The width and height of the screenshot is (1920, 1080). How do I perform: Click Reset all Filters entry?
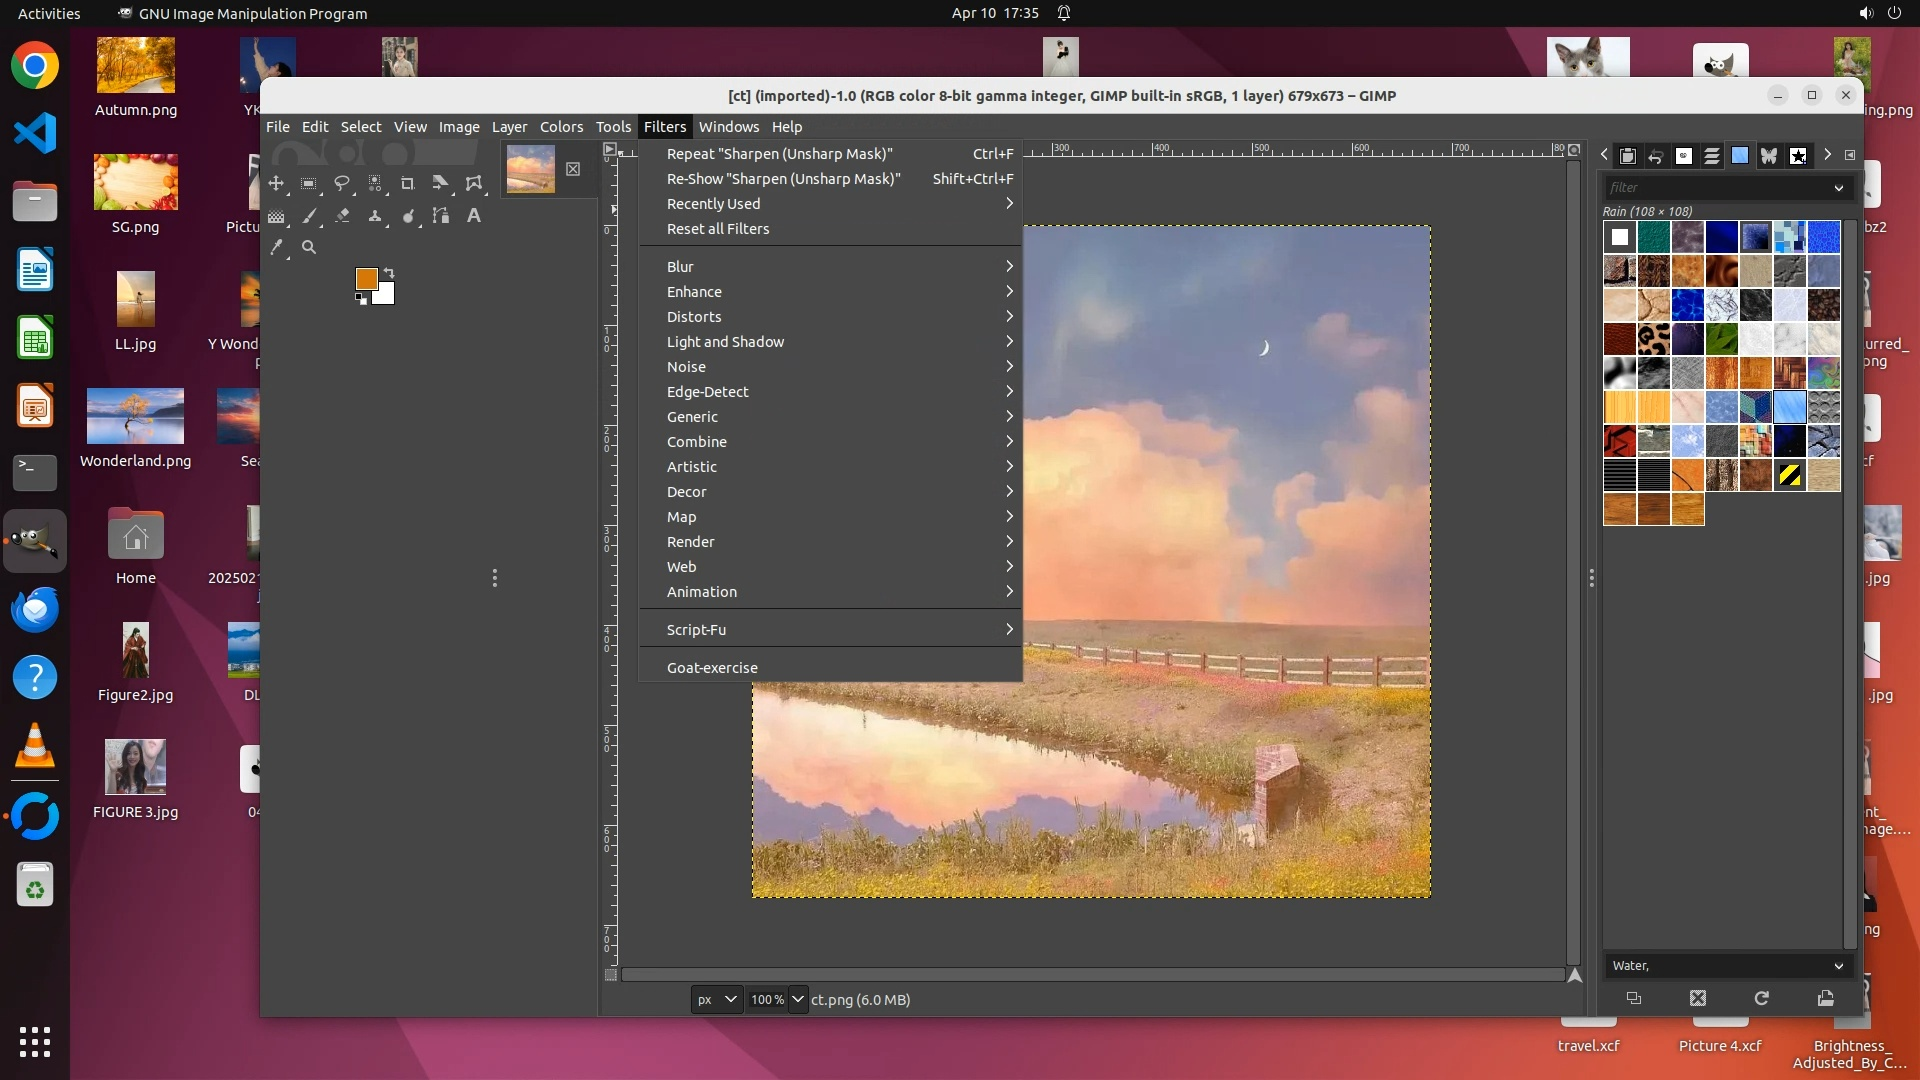[717, 229]
